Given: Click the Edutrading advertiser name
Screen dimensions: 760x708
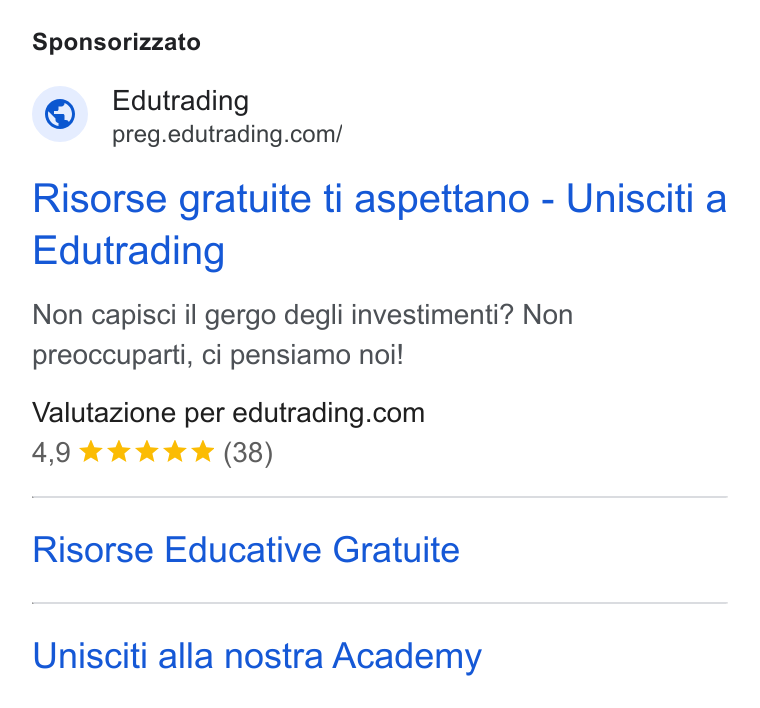Looking at the screenshot, I should [180, 101].
